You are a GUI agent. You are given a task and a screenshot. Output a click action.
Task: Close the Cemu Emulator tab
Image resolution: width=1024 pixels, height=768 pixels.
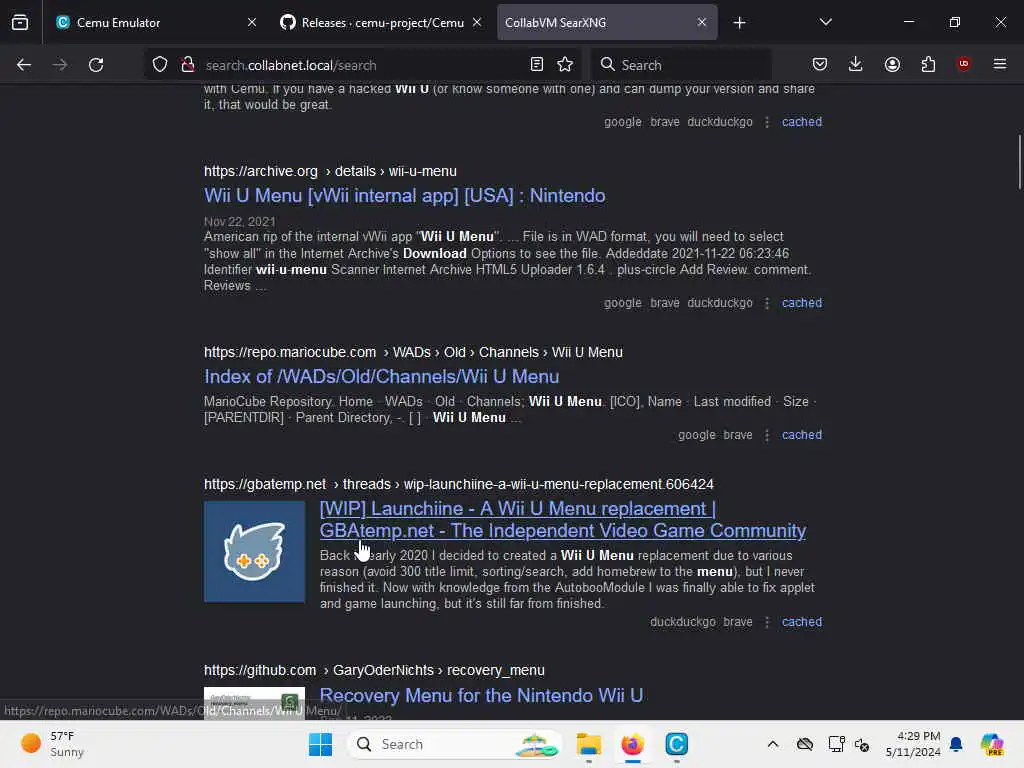(x=252, y=22)
